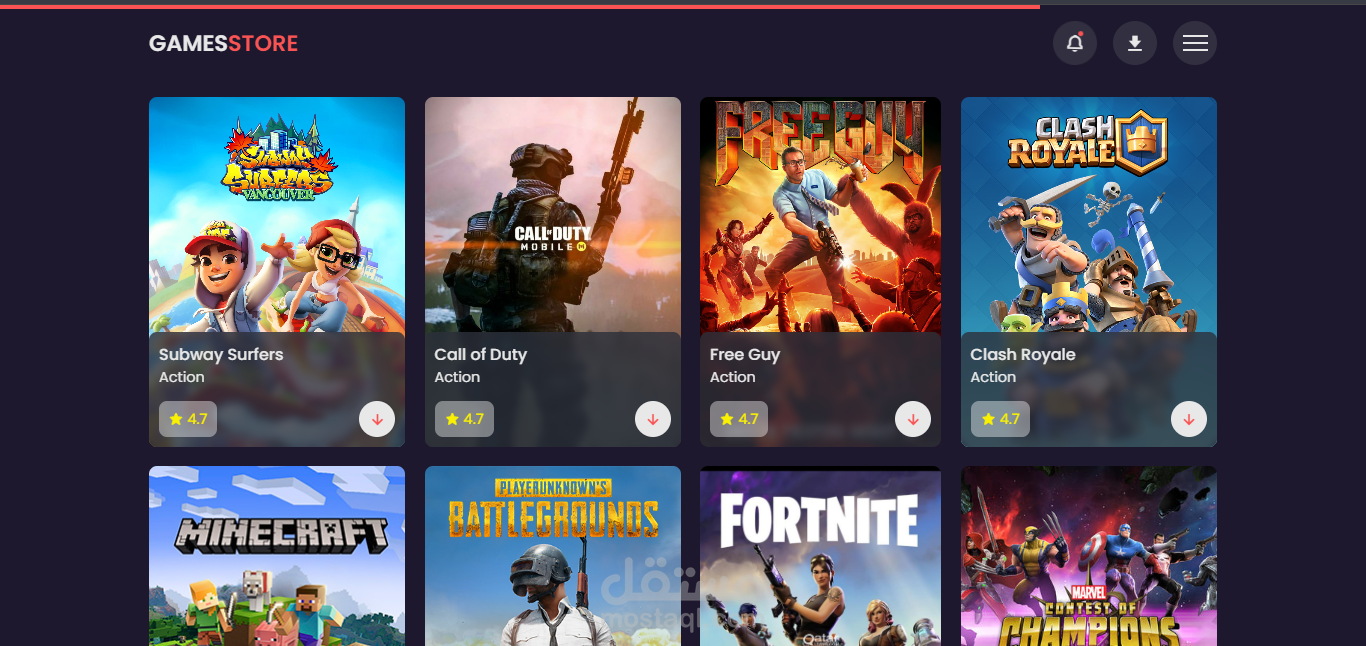The image size is (1366, 646).
Task: Download Subway Surfers via arrow icon
Action: pos(377,420)
